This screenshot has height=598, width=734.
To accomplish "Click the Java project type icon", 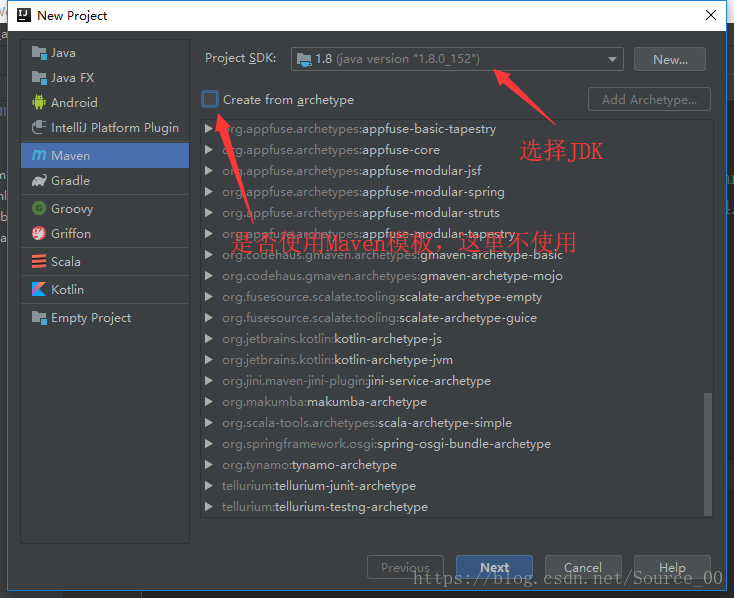I will tap(39, 53).
